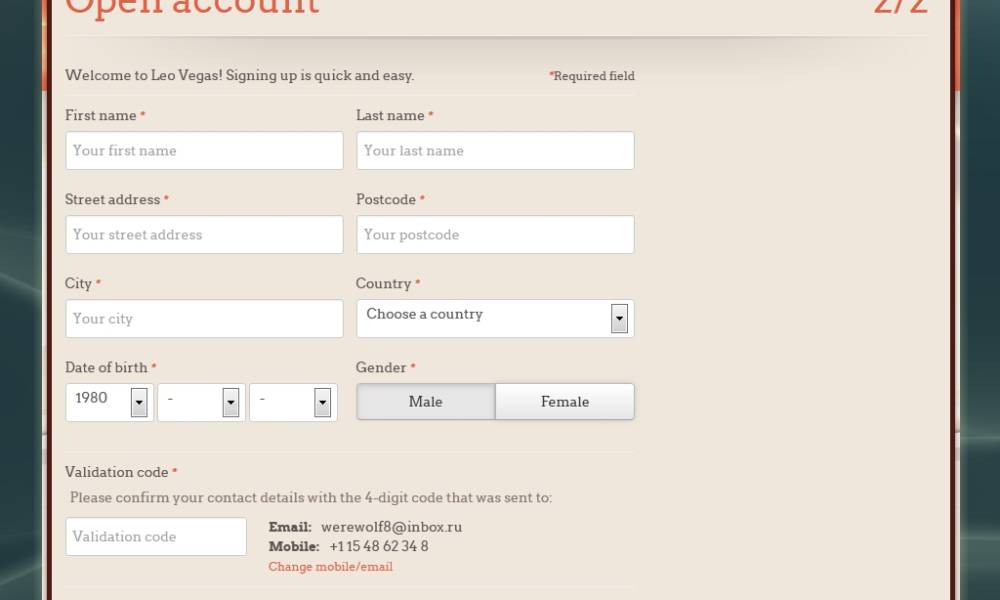Choose the Female gender option
The image size is (1000, 600).
[x=565, y=402]
